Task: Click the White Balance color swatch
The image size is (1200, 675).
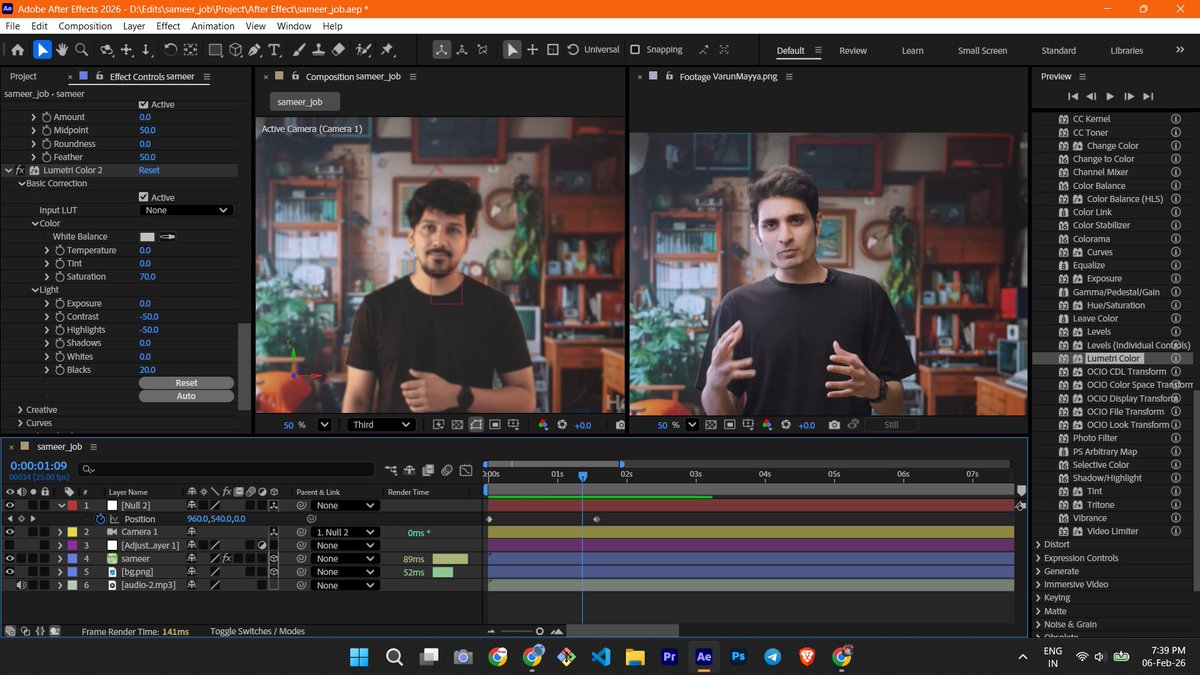Action: coord(147,237)
